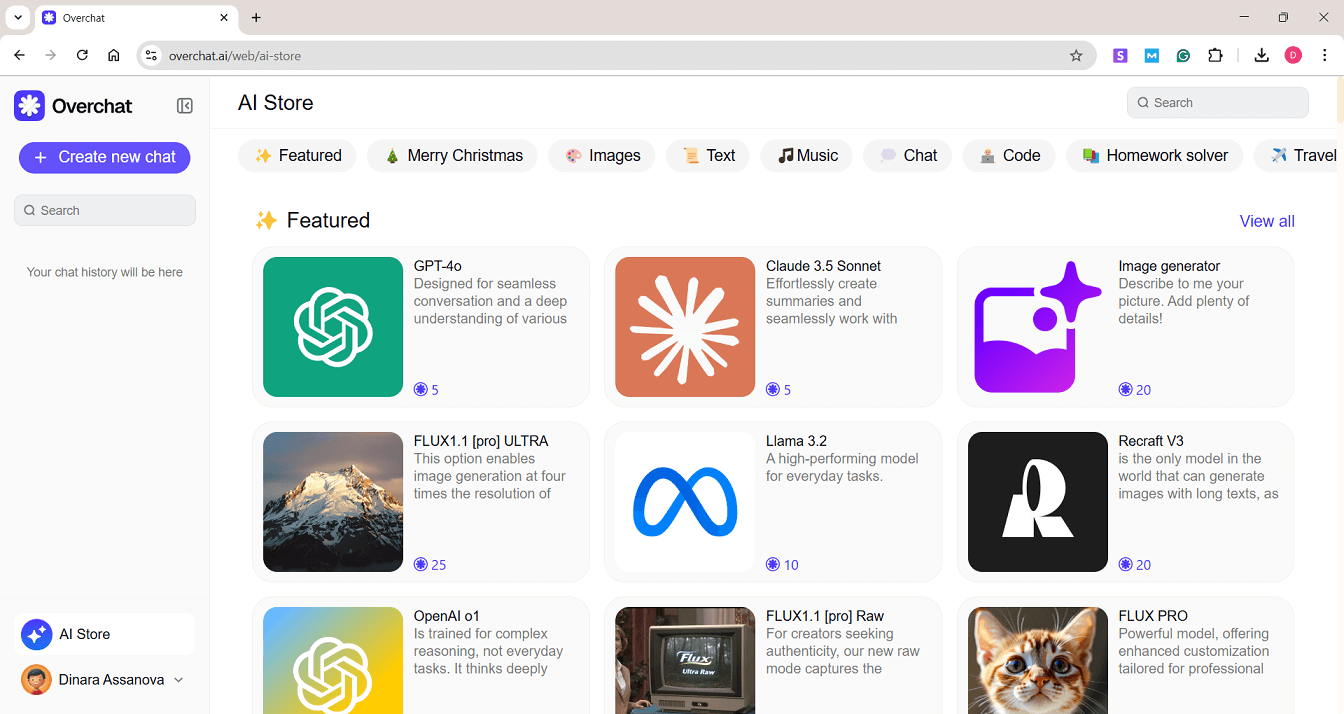Expand the new tab options with down arrow
The image size is (1344, 714).
[x=17, y=17]
